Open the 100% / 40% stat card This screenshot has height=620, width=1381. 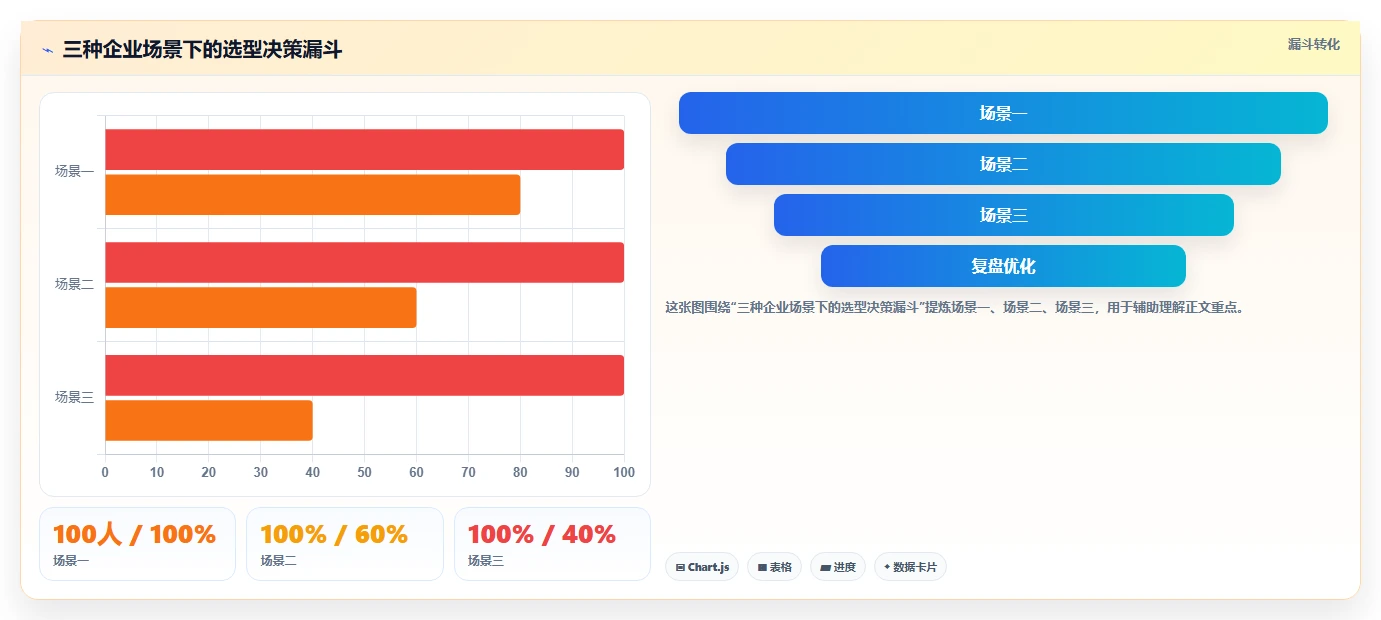(x=552, y=544)
